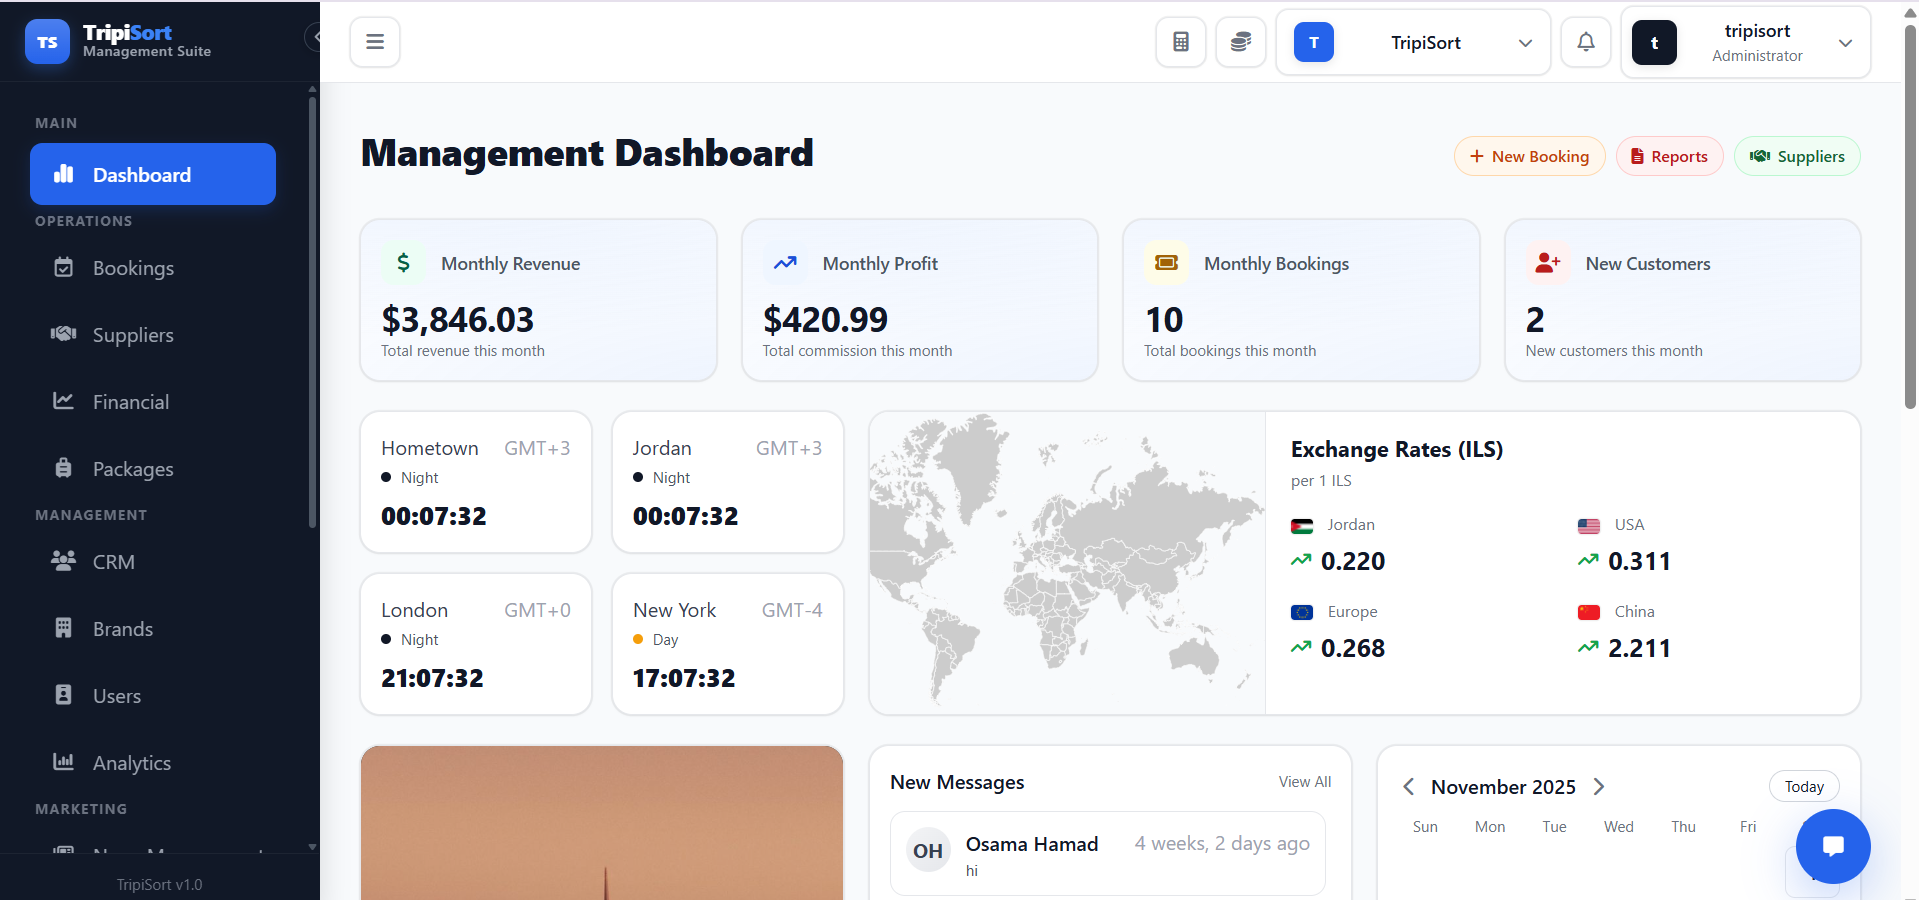Click the Suppliers handshake icon in the sidebar
Image resolution: width=1919 pixels, height=900 pixels.
click(62, 334)
